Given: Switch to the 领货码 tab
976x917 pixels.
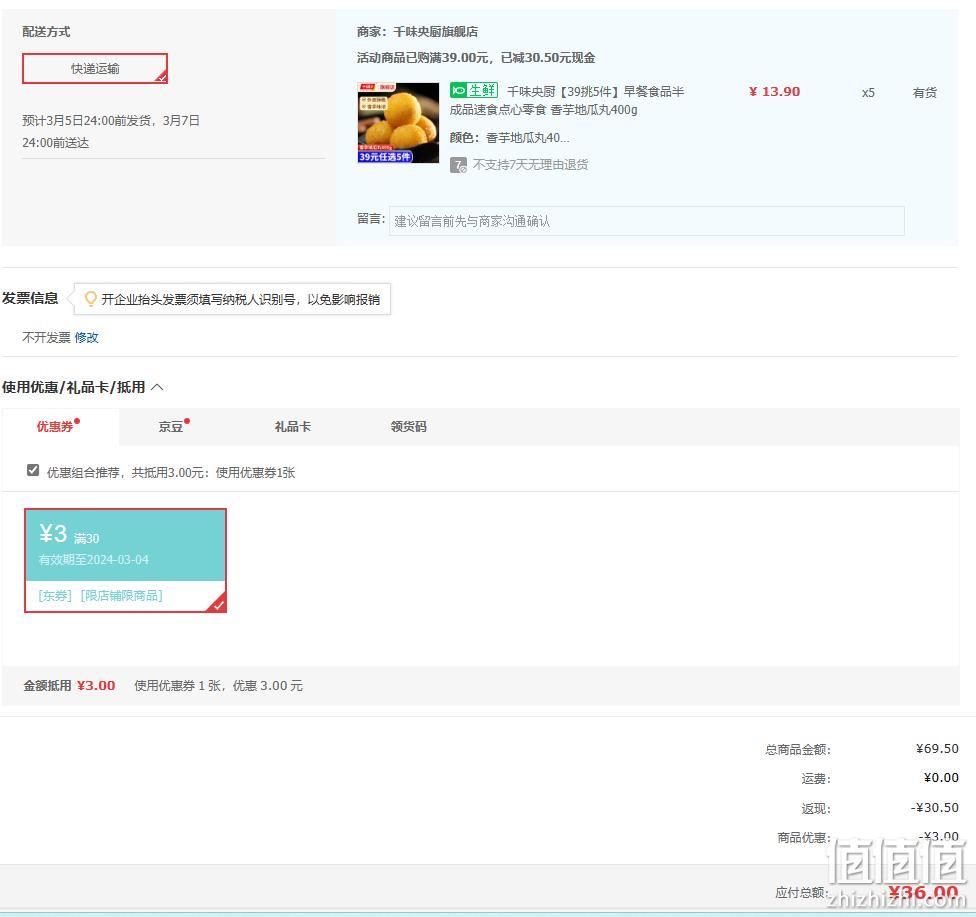Looking at the screenshot, I should click(408, 426).
